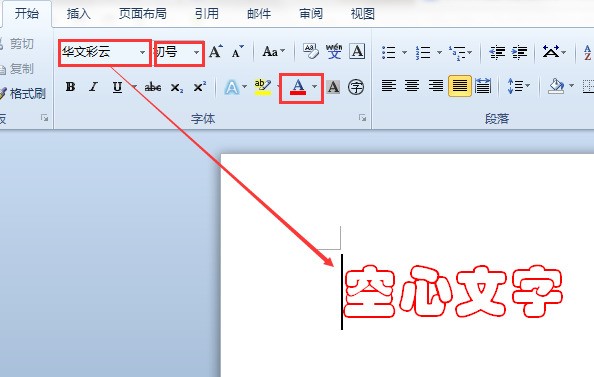Toggle underline formatting

117,87
